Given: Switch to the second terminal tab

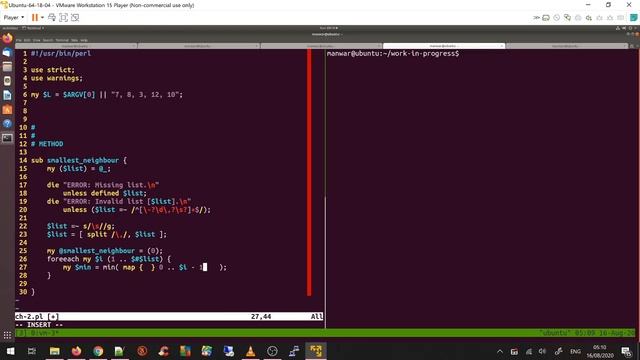Looking at the screenshot, I should [x=198, y=46].
